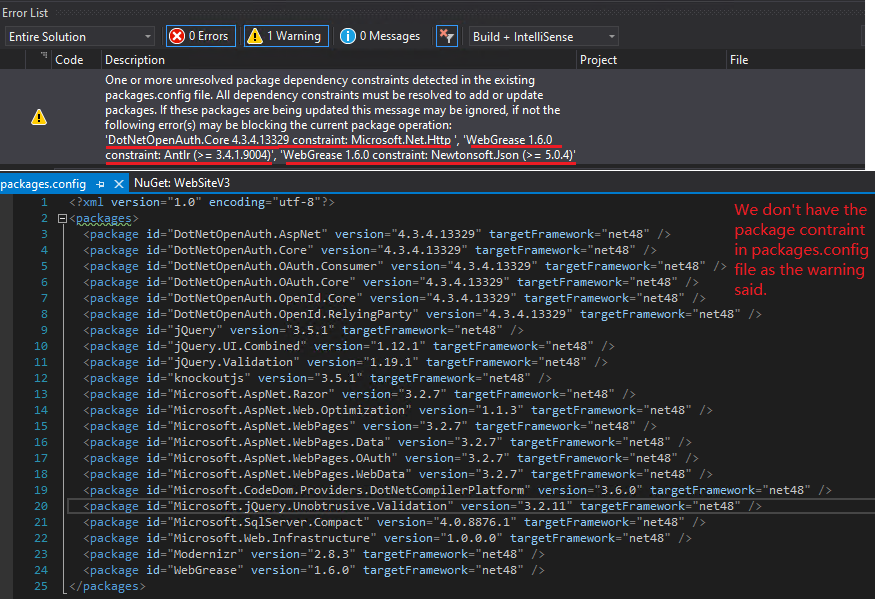Open the Build + IntelliSense dropdown
875x599 pixels.
click(x=544, y=37)
